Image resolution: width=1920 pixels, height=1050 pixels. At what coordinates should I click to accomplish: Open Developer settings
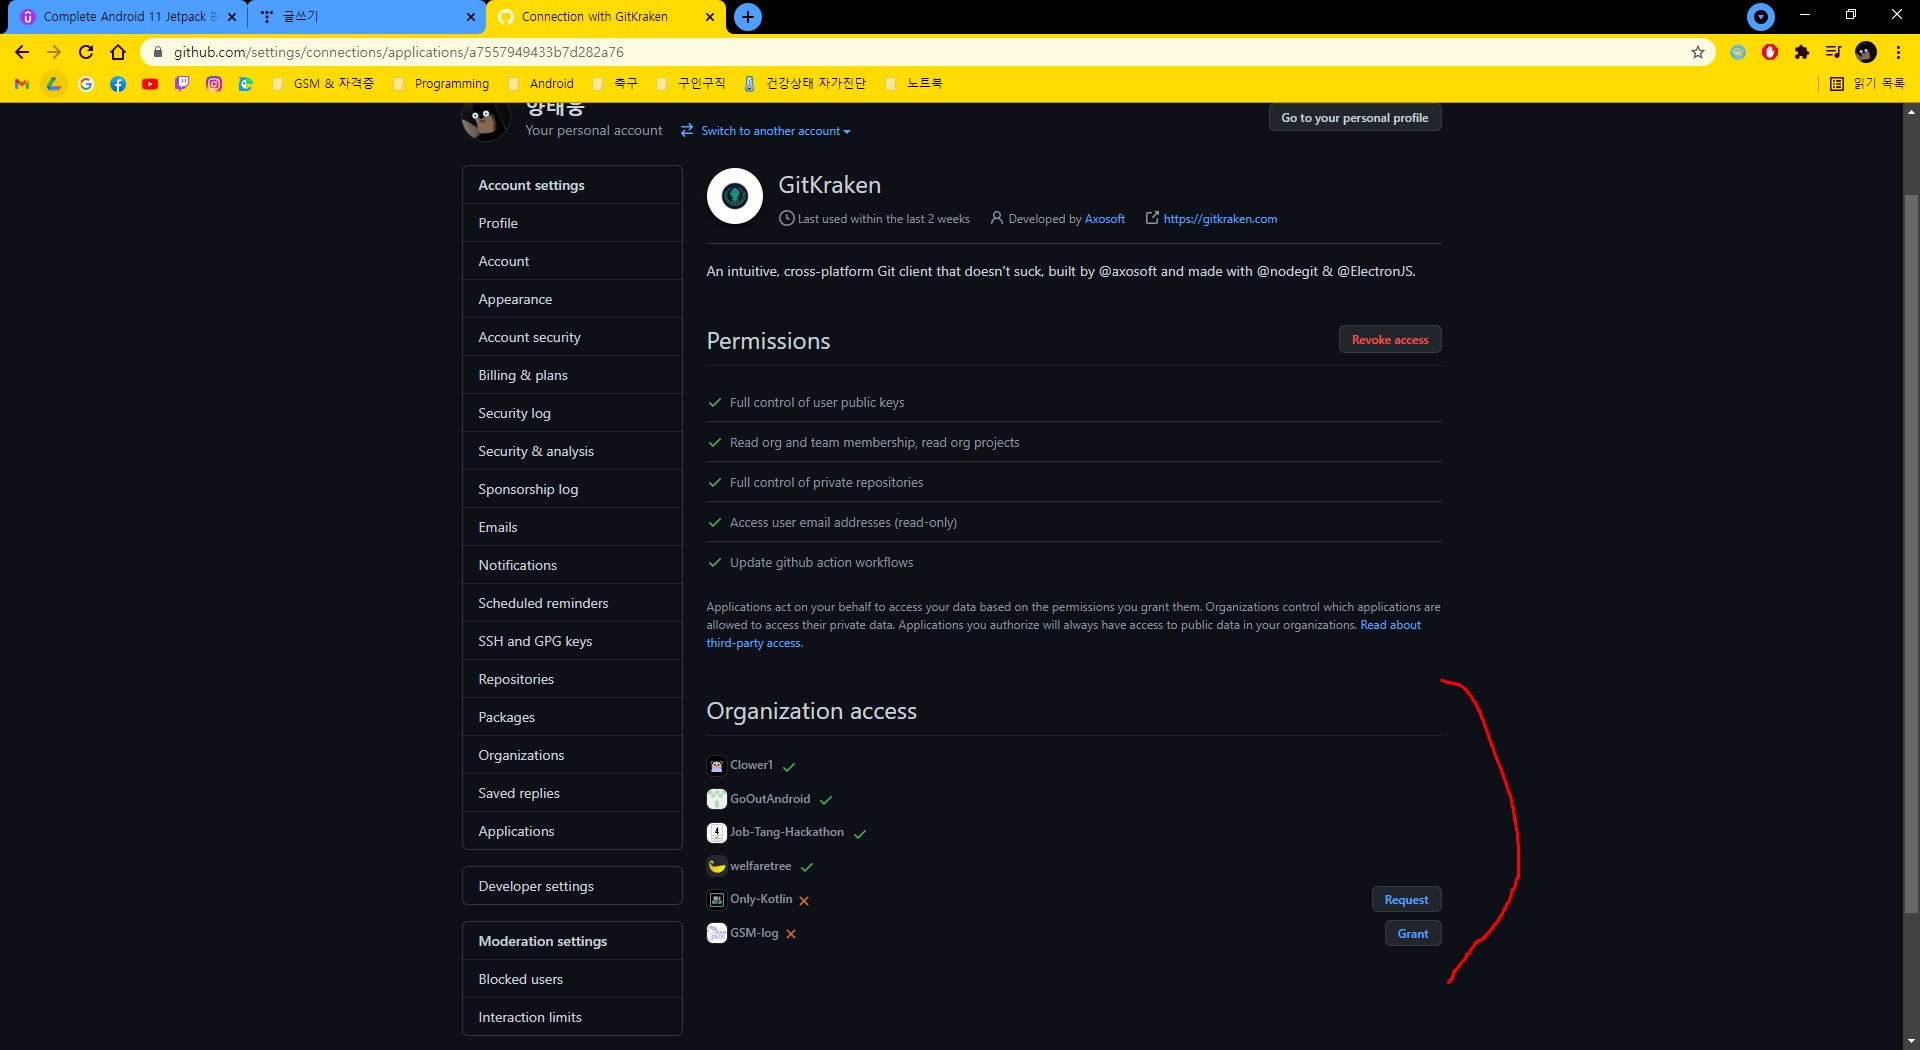click(572, 886)
